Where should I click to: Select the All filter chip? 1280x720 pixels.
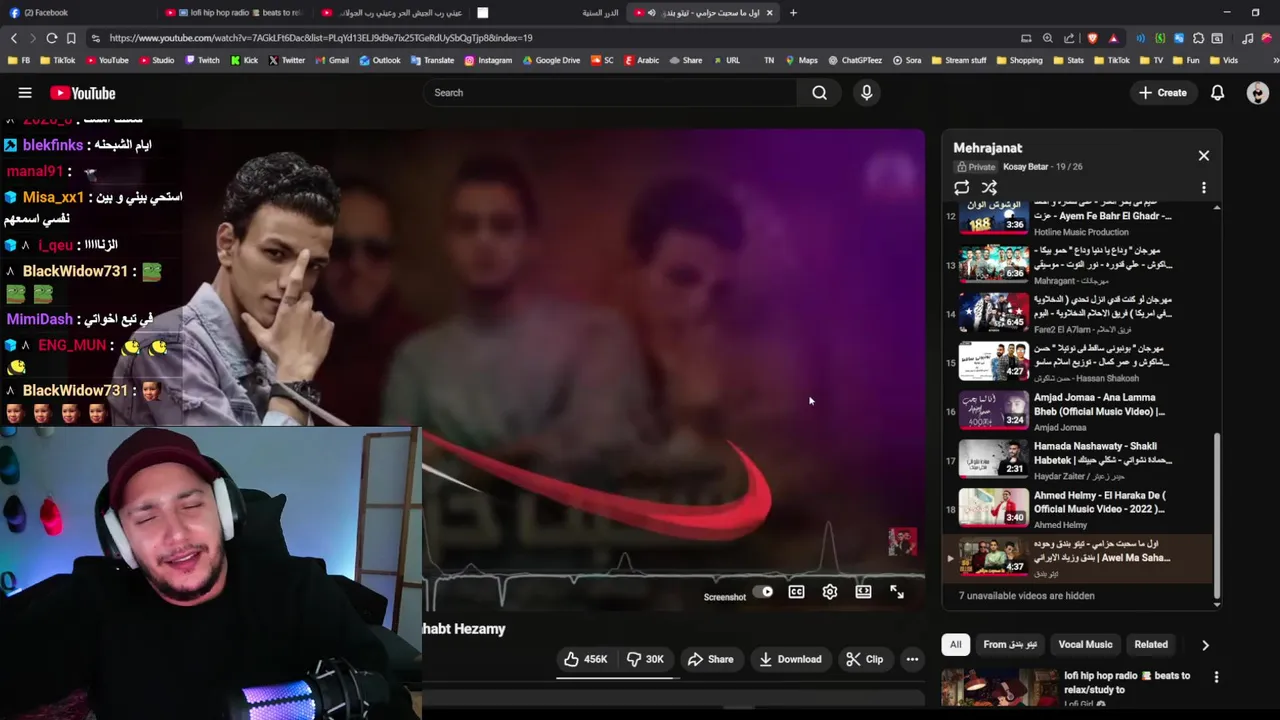point(955,645)
